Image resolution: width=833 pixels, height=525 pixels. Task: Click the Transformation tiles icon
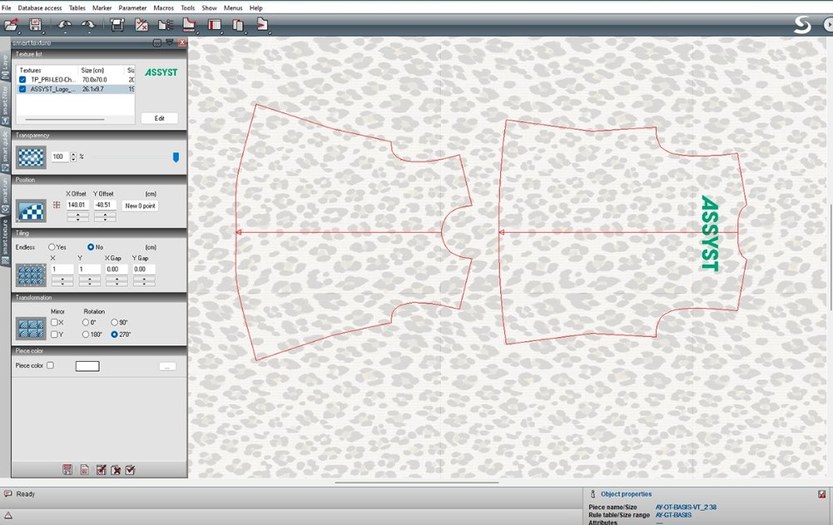(31, 328)
